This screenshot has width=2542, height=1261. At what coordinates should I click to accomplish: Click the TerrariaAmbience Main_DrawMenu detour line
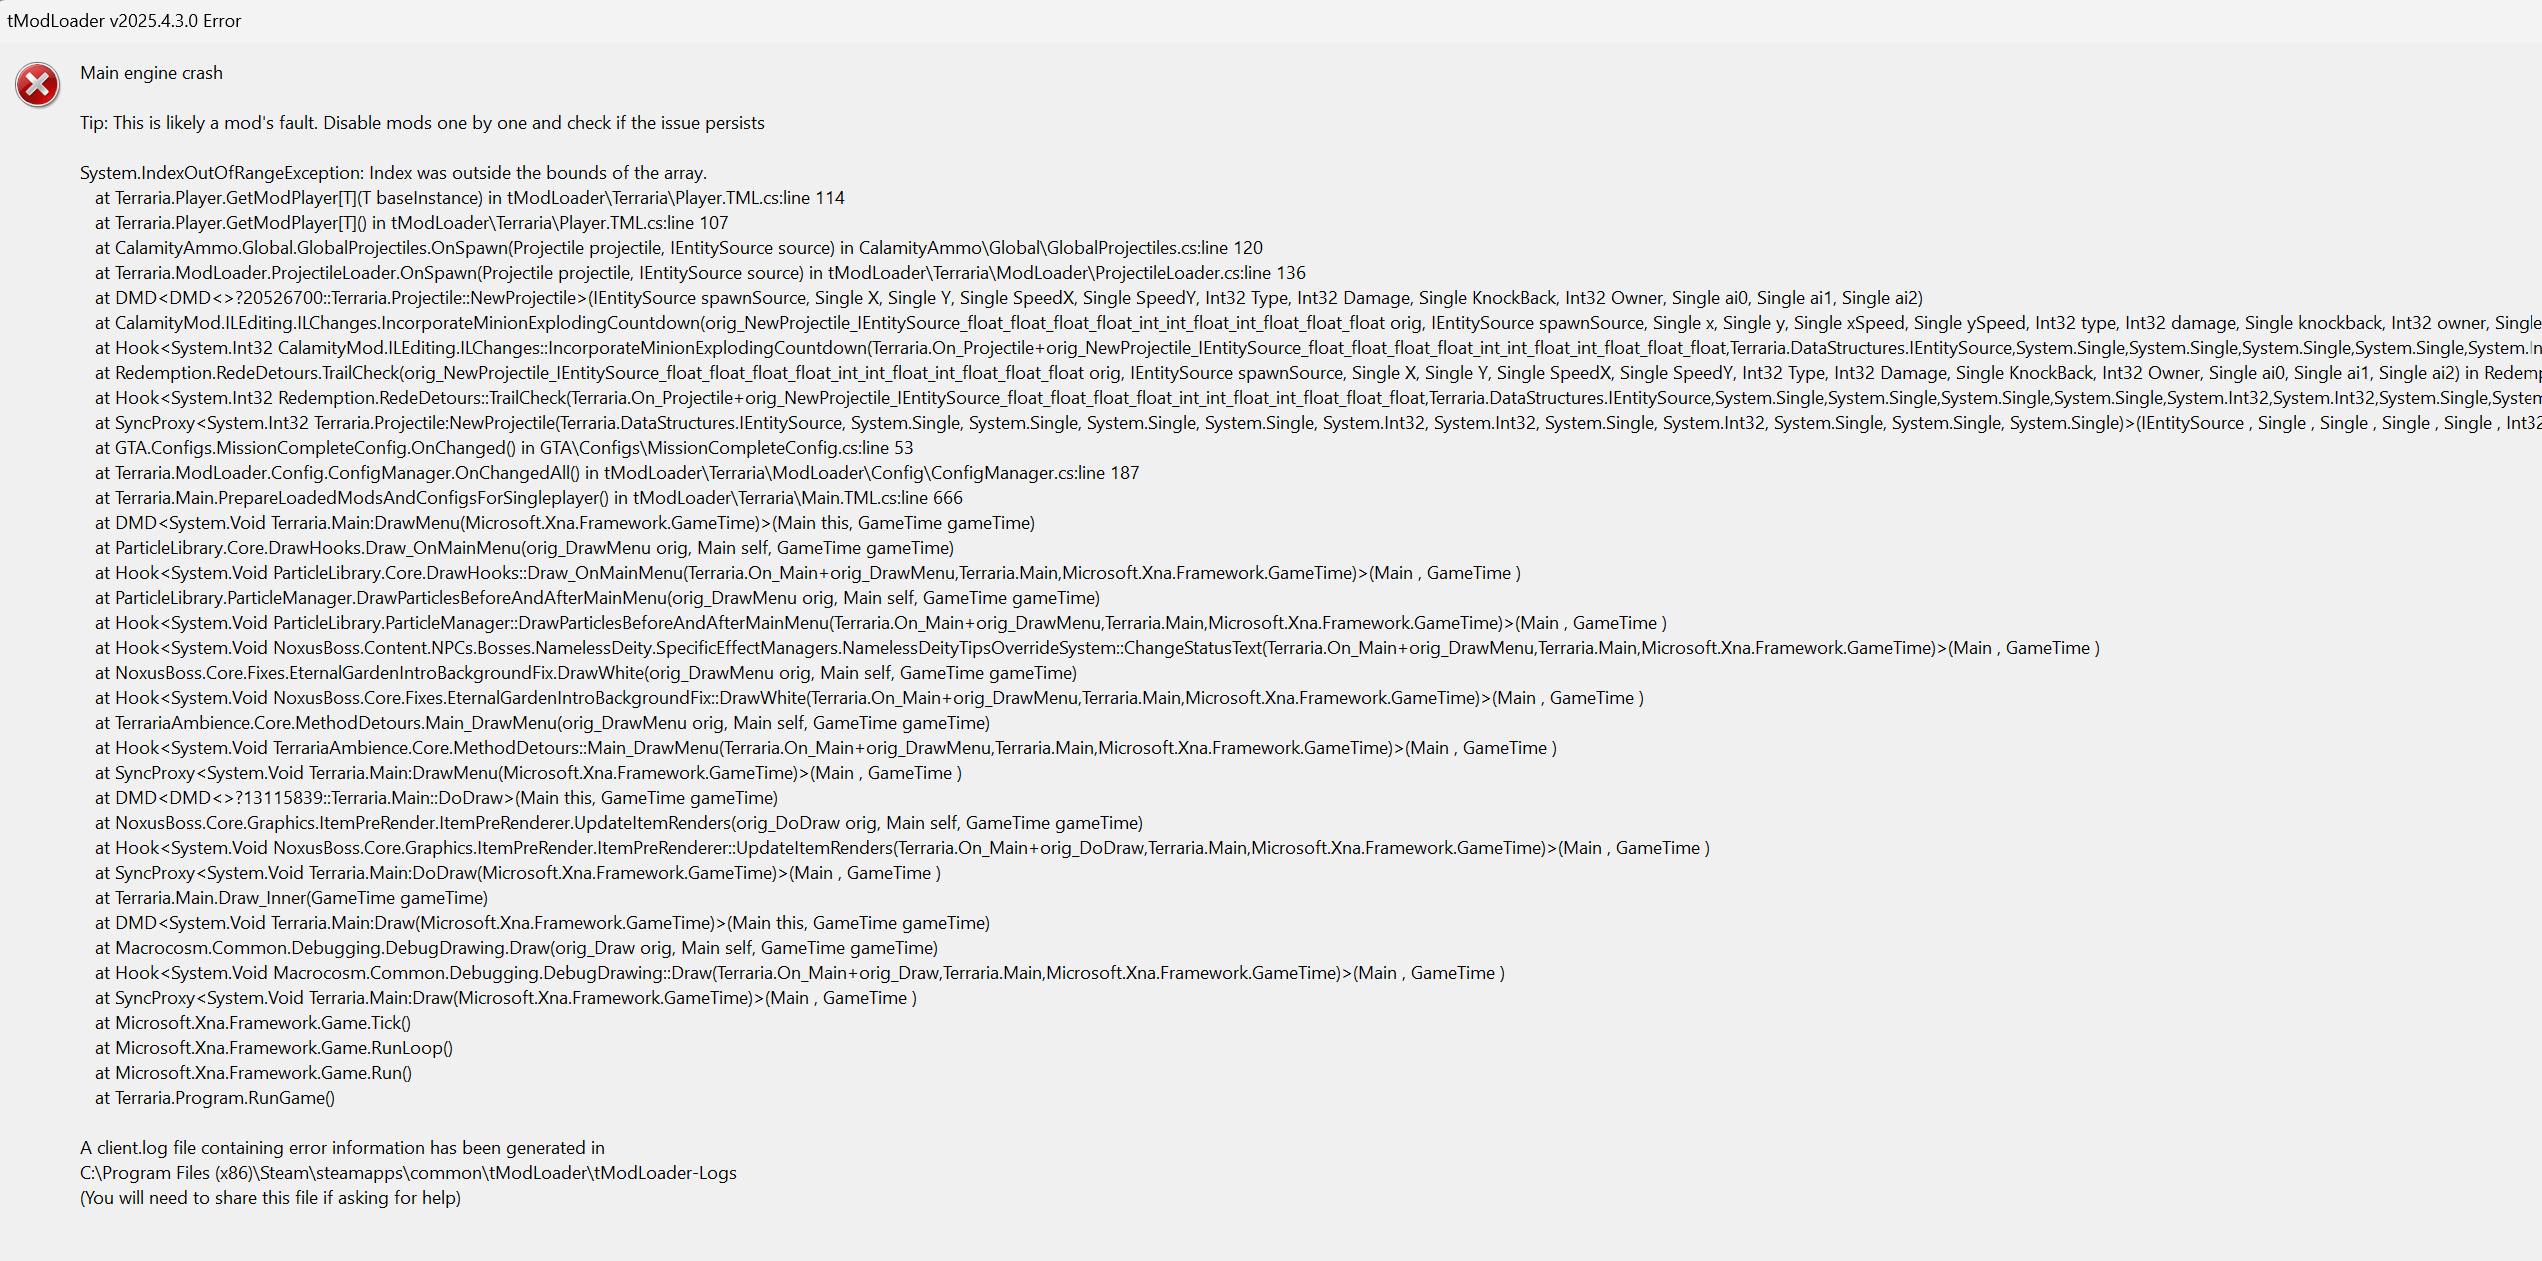click(542, 723)
